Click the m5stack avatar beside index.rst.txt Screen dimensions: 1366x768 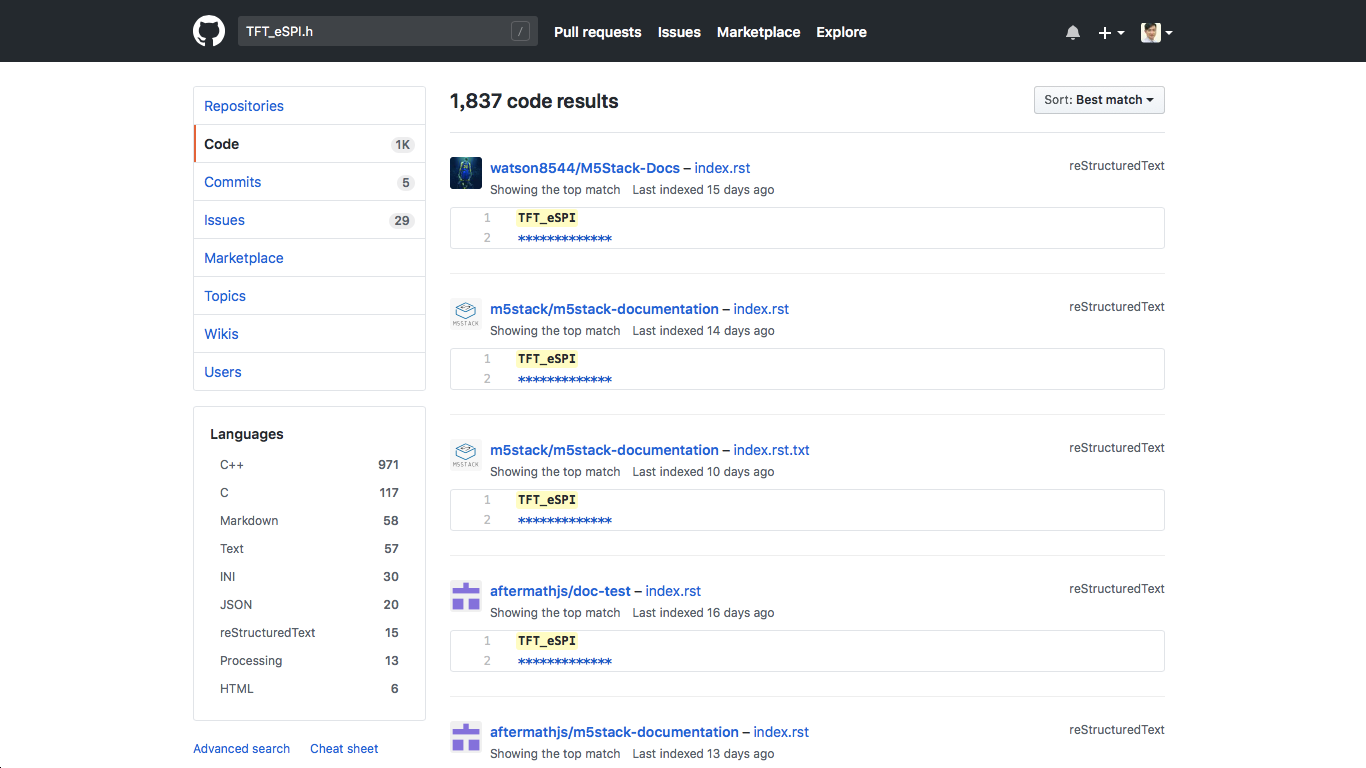tap(466, 455)
